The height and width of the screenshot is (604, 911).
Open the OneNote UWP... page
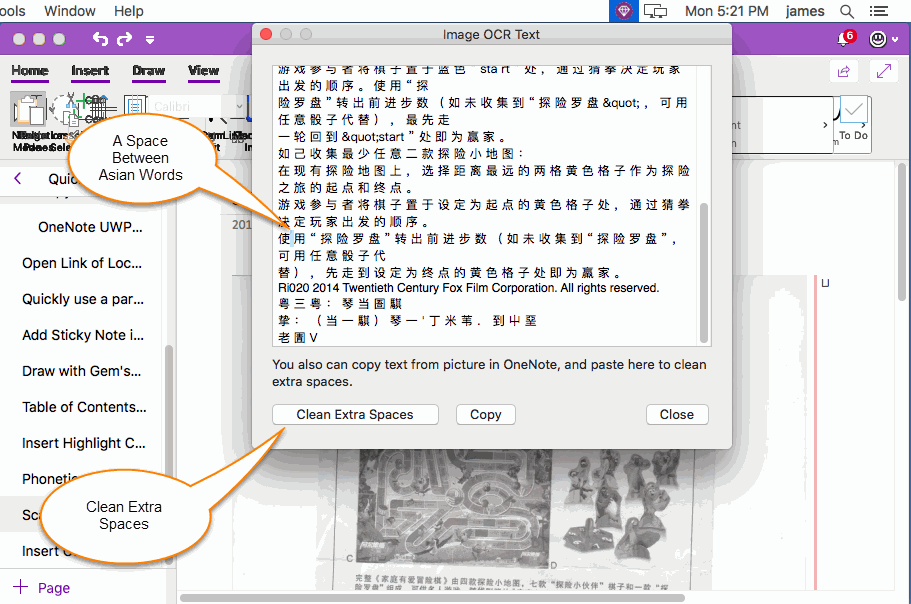90,227
